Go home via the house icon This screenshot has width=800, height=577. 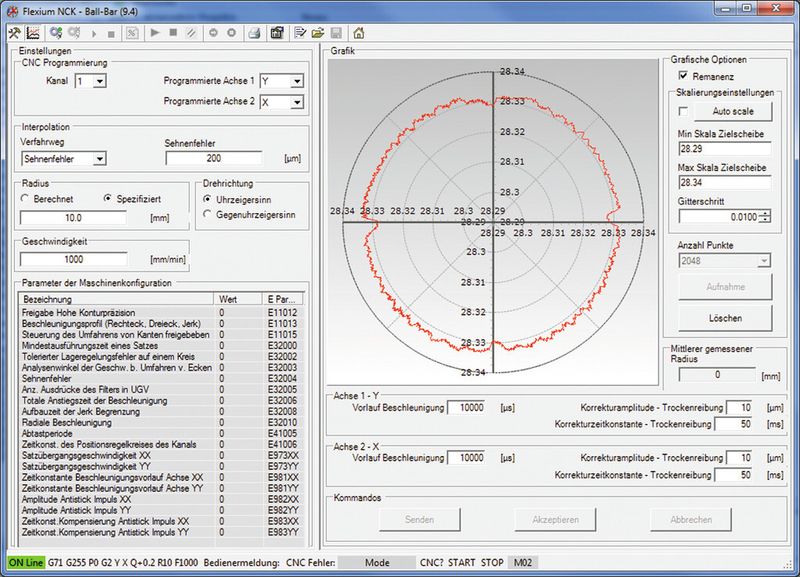359,33
